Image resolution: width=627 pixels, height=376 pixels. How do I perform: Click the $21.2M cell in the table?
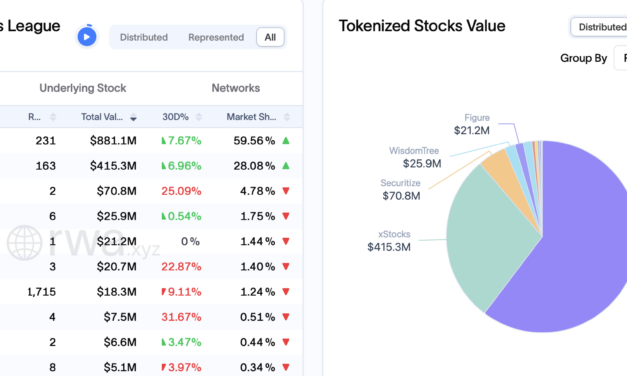tap(116, 242)
